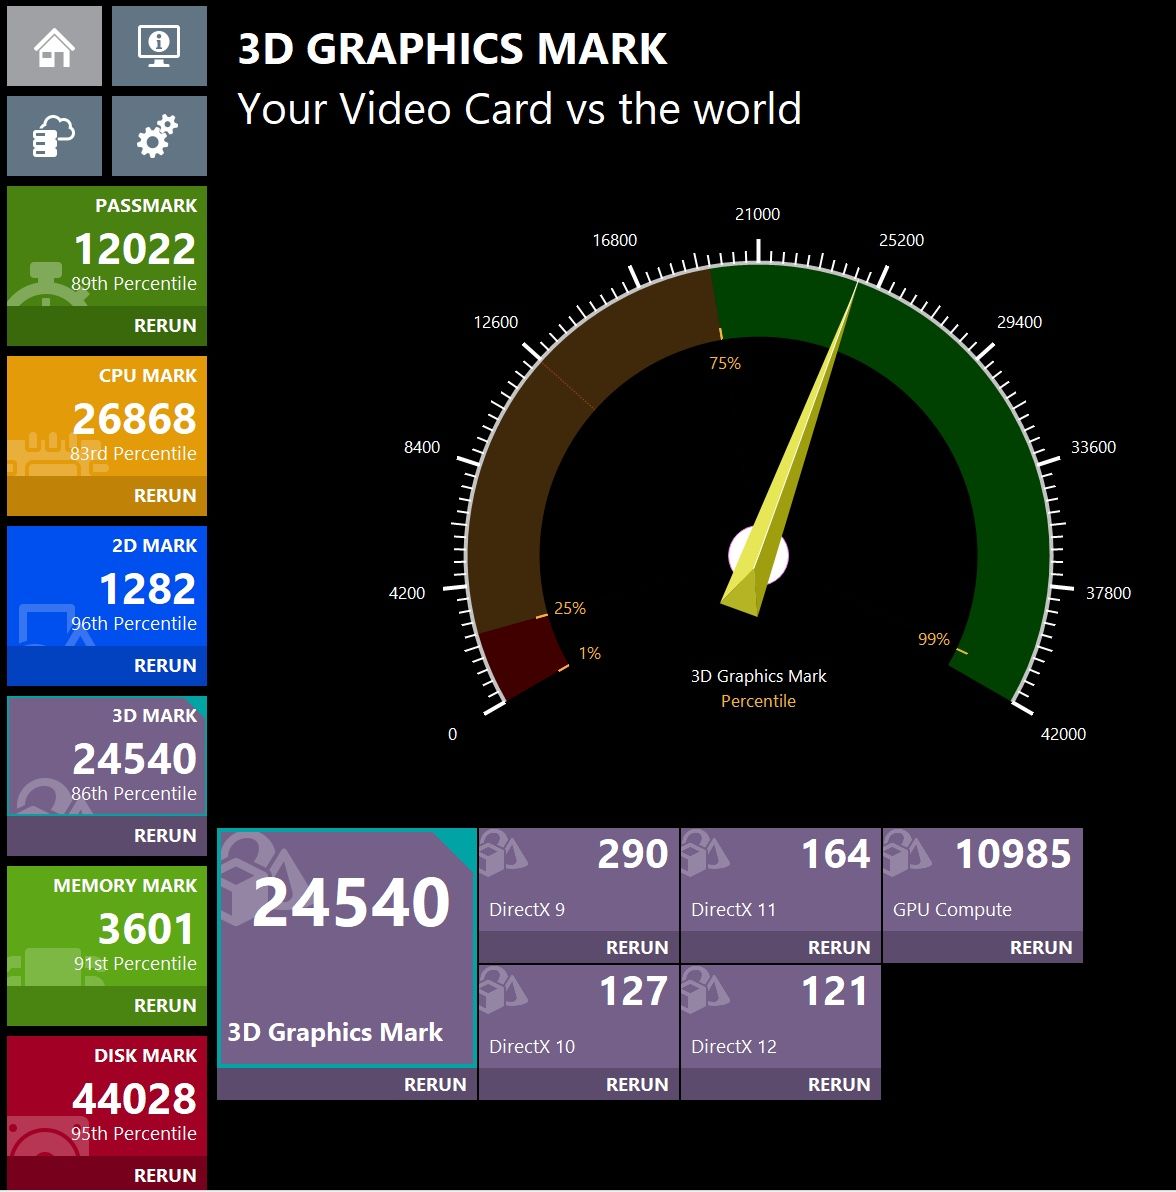This screenshot has width=1176, height=1192.
Task: Open the System Information monitor icon
Action: tap(159, 46)
